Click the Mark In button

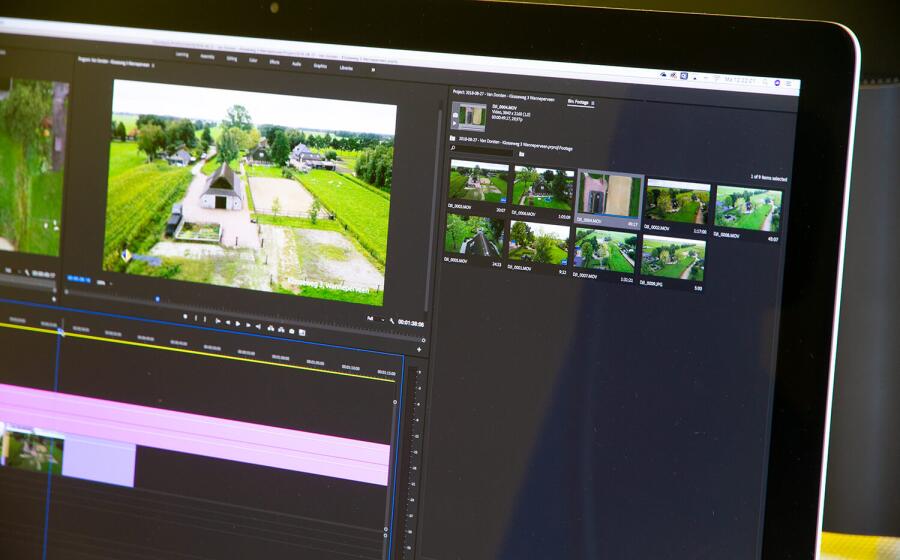tap(196, 318)
